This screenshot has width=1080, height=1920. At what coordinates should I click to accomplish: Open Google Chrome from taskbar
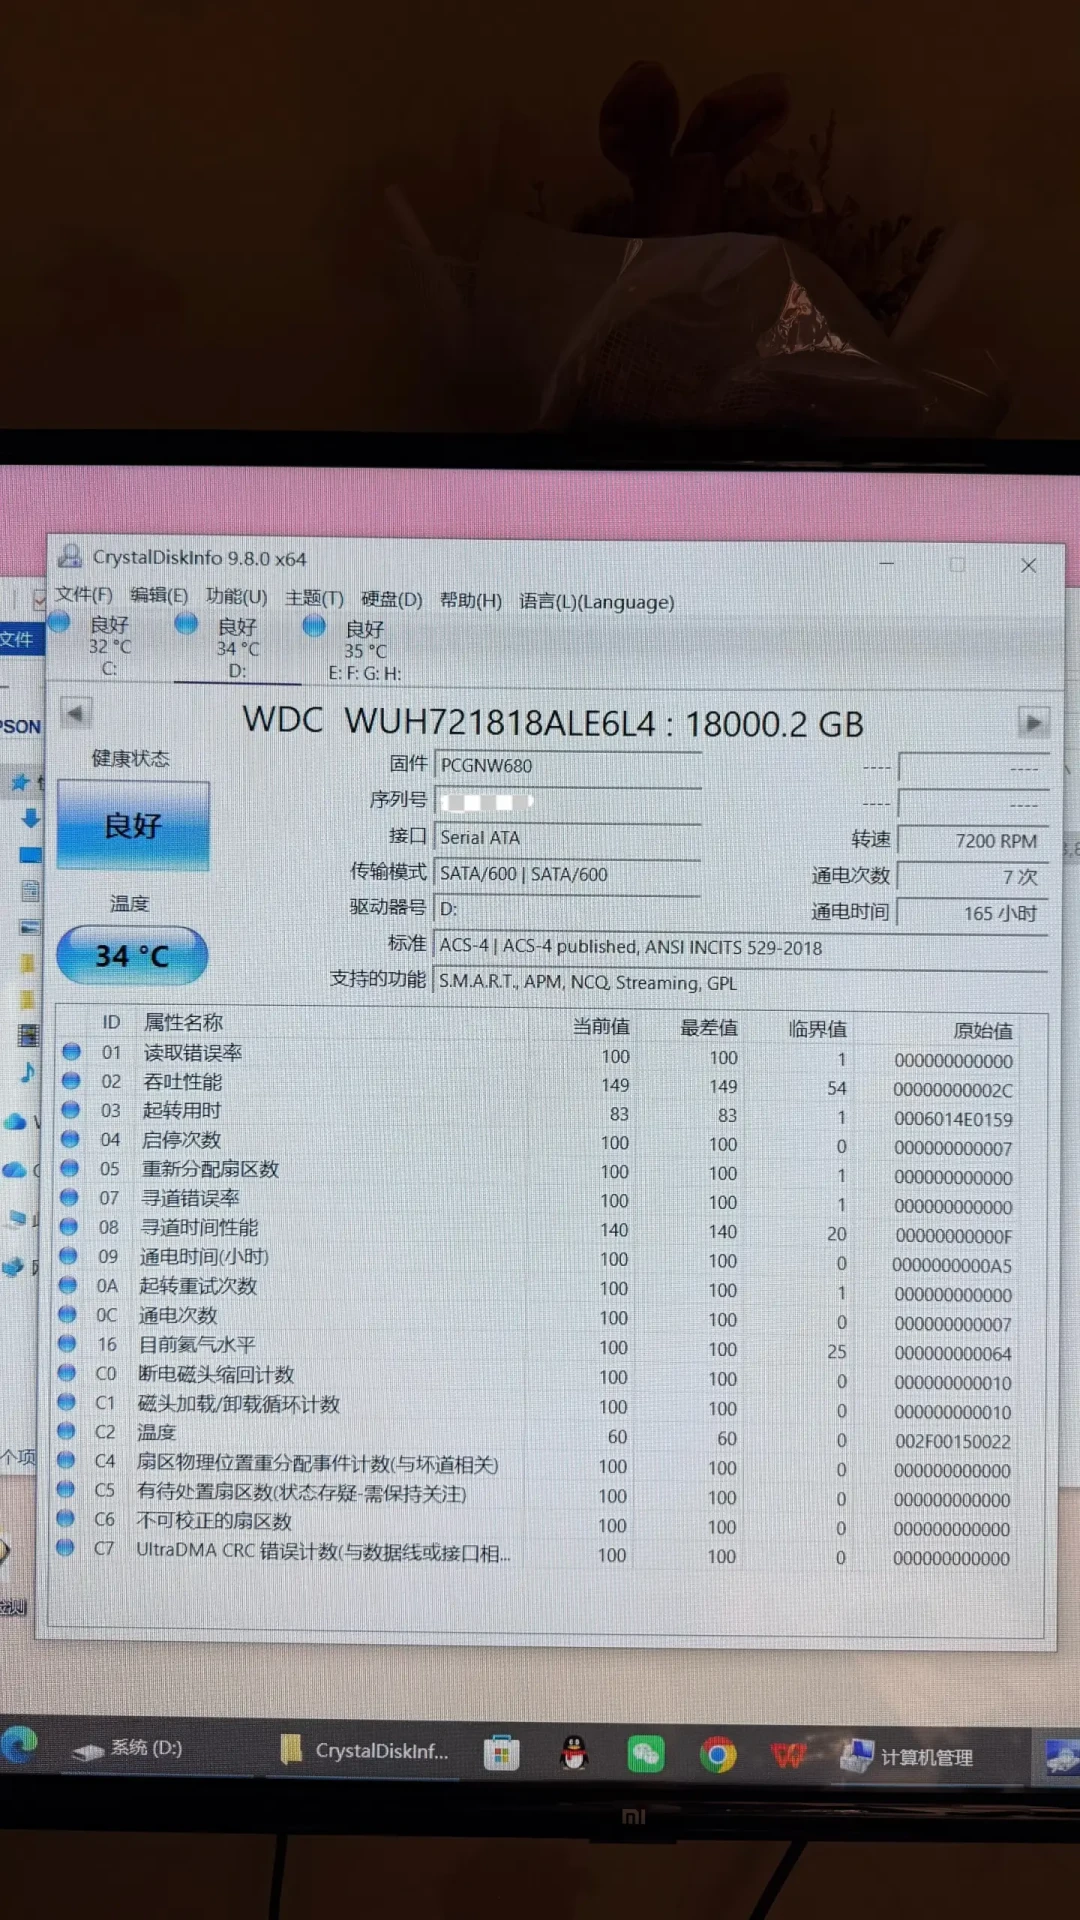(718, 1755)
